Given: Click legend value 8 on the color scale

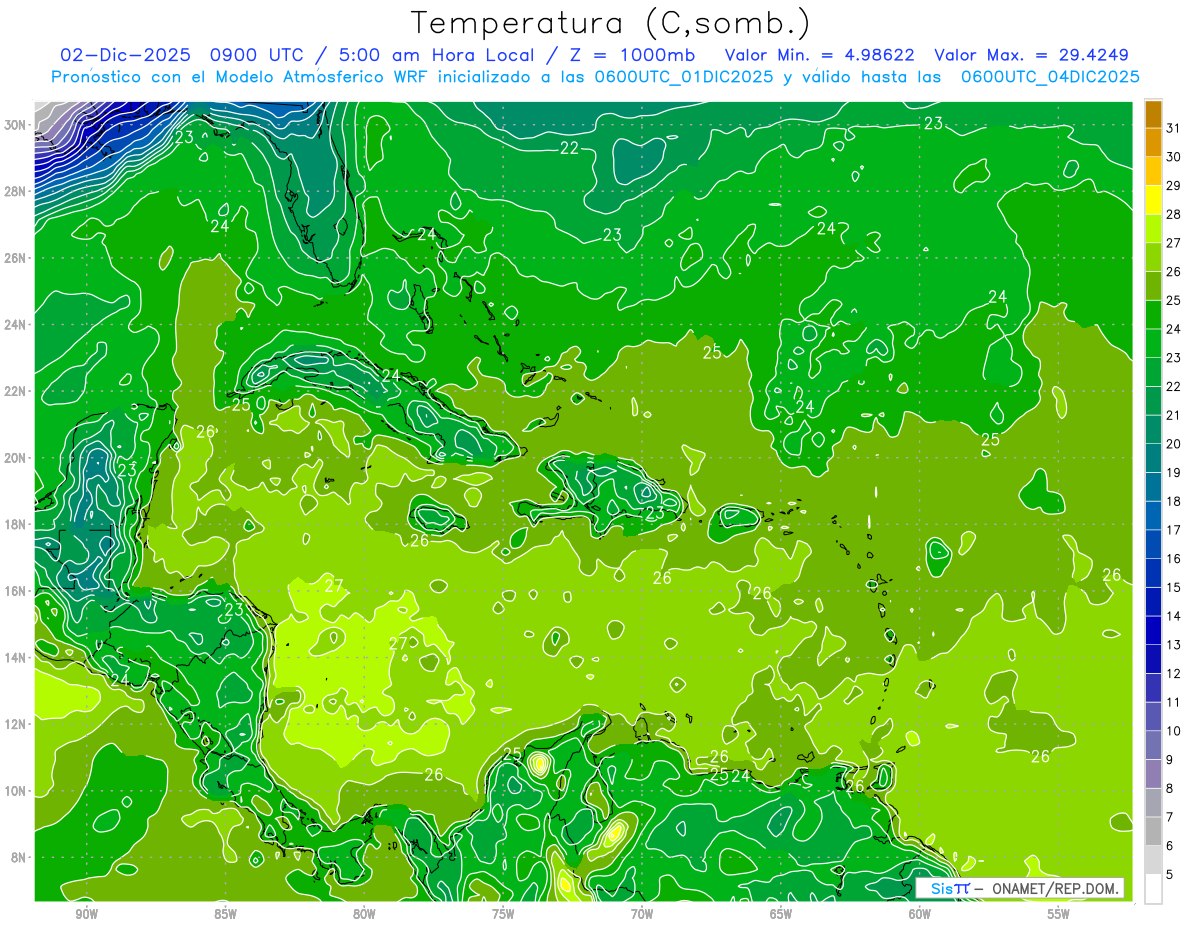Looking at the screenshot, I should (x=1170, y=789).
